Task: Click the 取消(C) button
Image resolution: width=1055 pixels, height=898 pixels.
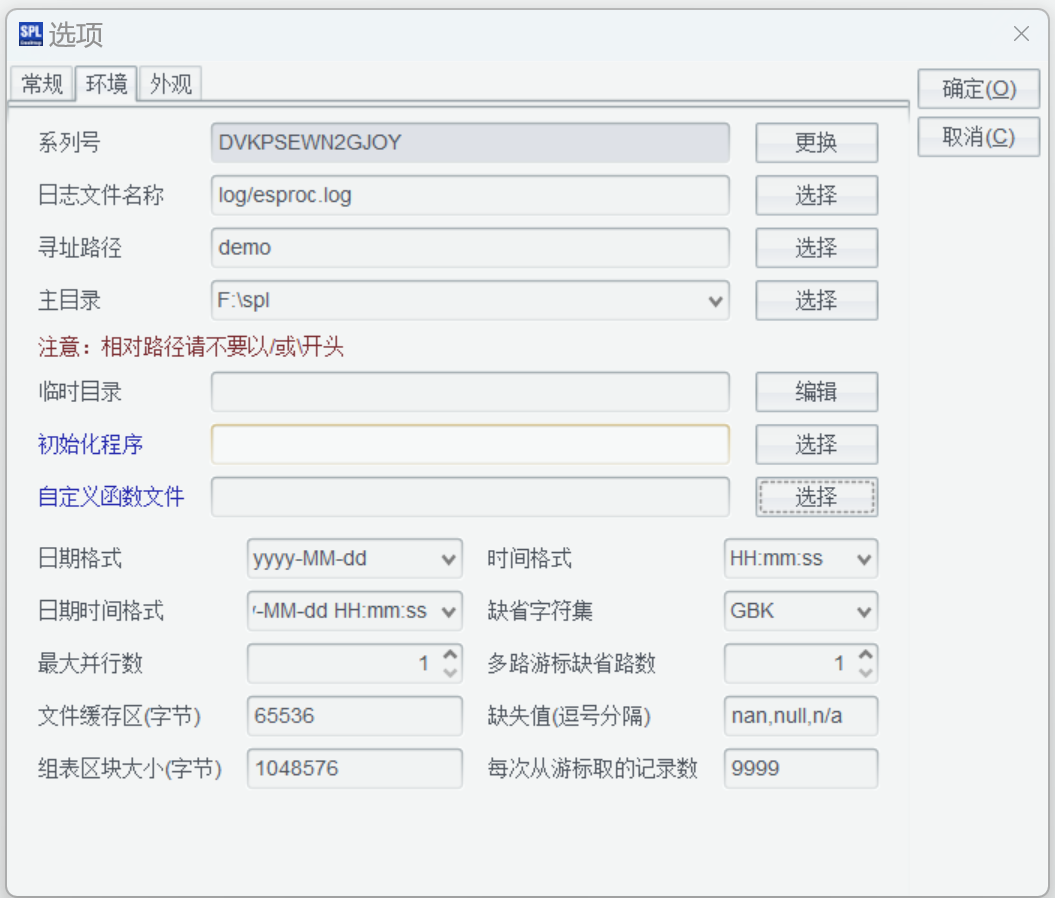Action: [978, 138]
